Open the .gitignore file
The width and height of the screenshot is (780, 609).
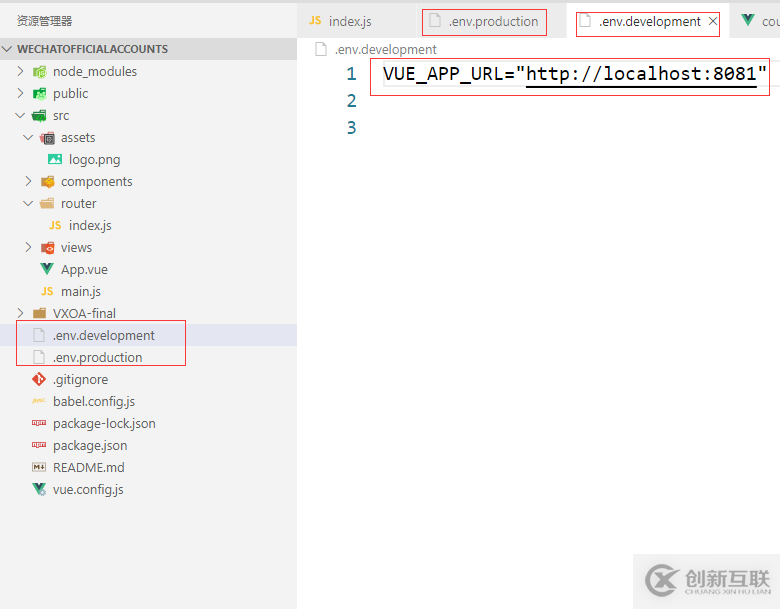(80, 379)
